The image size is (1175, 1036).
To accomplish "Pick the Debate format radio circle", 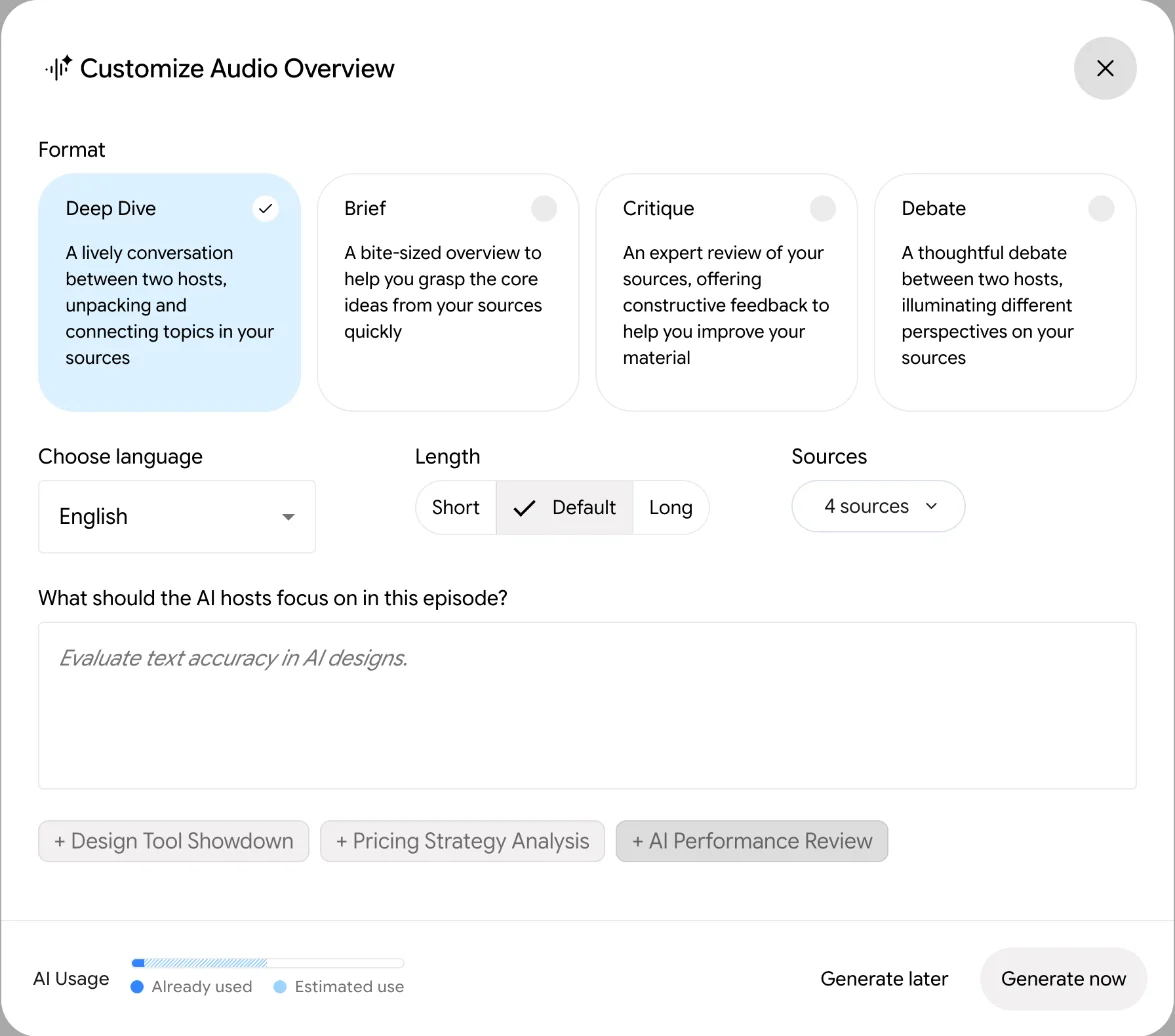I will [1101, 208].
